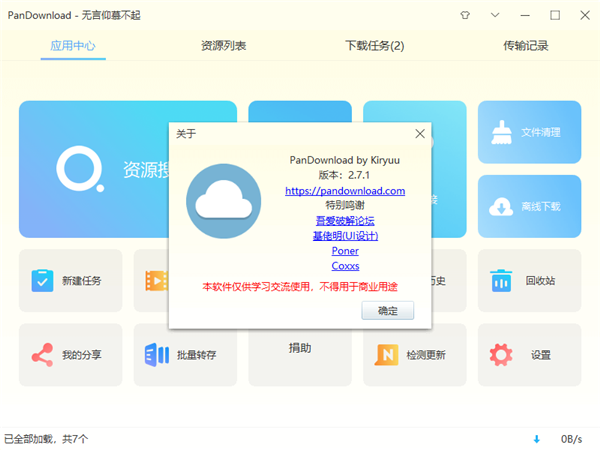Click the 离线下载 label text
600x450 pixels.
point(541,207)
